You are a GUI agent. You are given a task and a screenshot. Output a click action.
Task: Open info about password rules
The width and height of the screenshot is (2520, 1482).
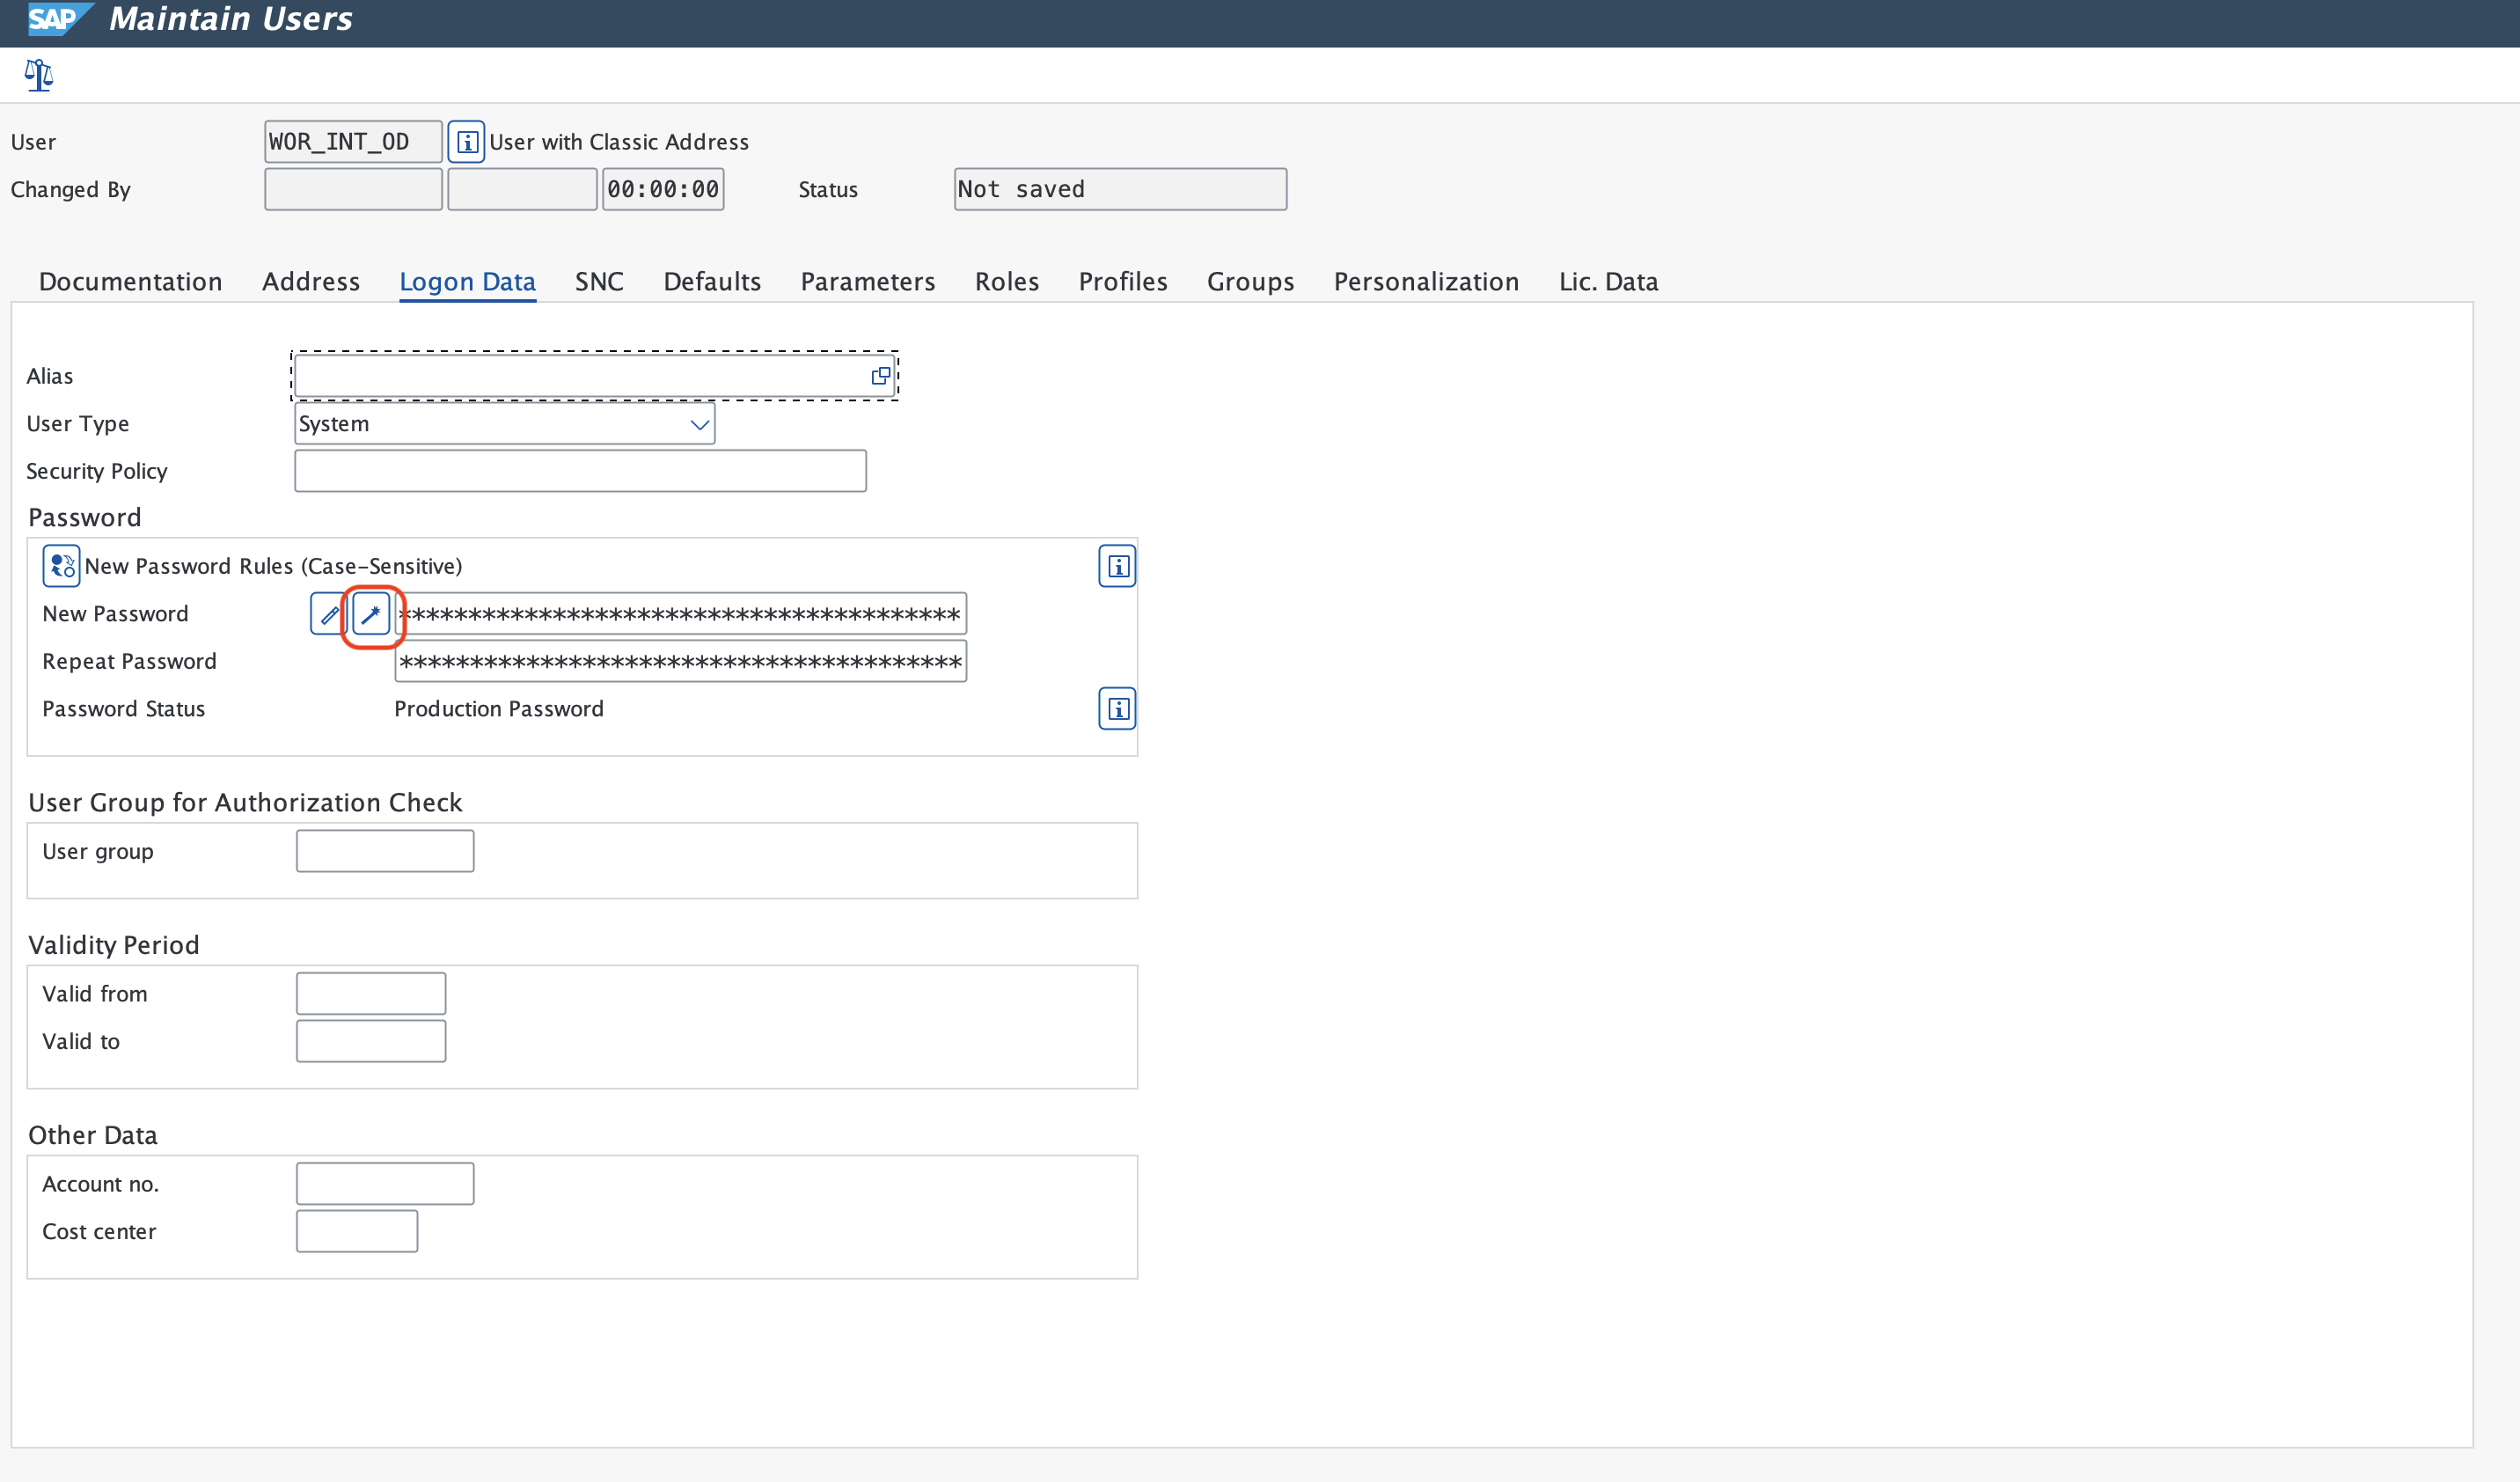(x=1116, y=565)
